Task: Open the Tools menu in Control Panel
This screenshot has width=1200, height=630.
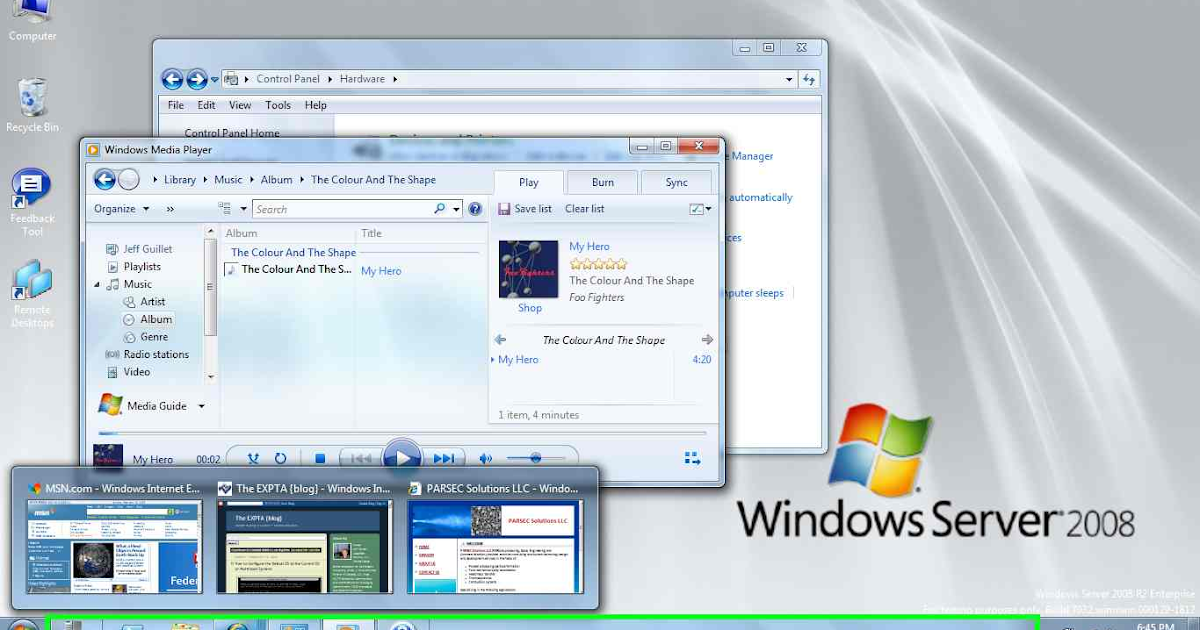Action: click(x=278, y=105)
